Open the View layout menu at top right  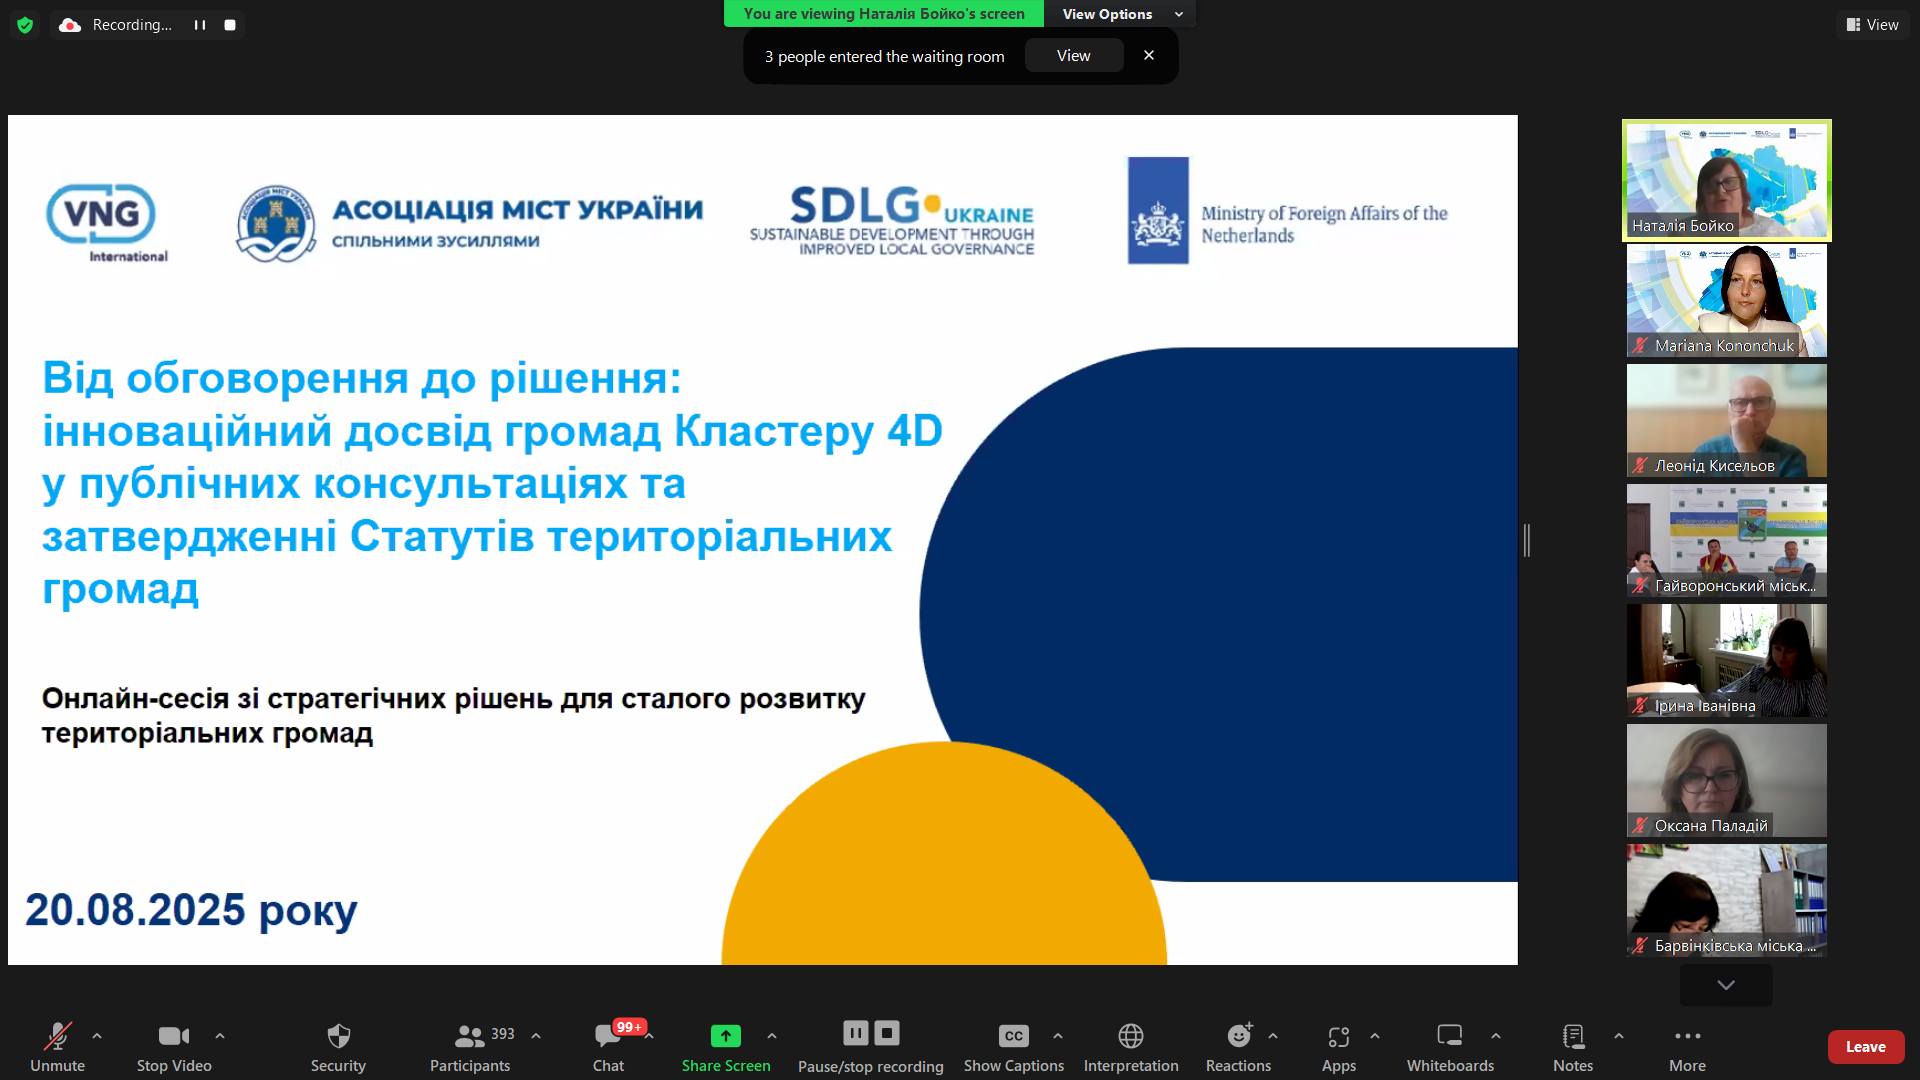tap(1872, 24)
